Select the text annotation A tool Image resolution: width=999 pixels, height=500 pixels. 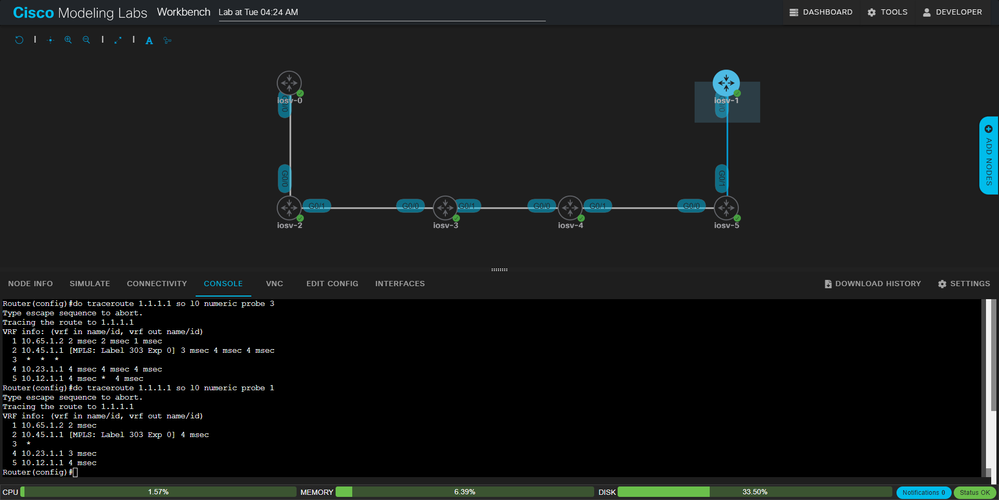[149, 41]
